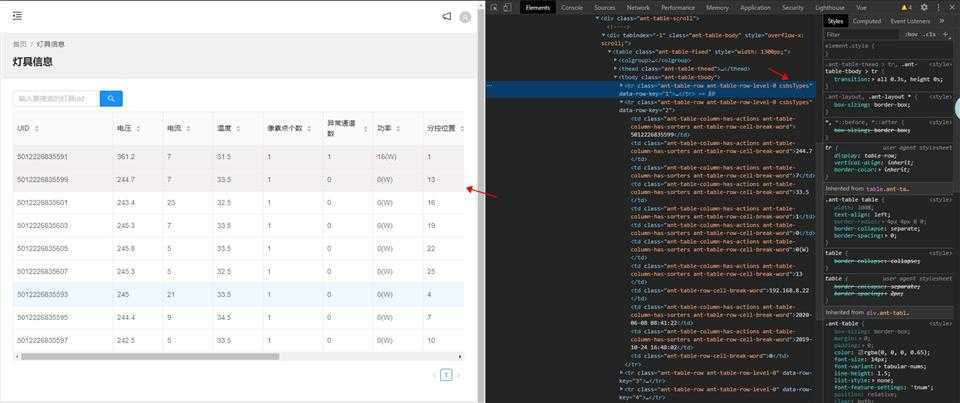
Task: Sort the table by 电流 column
Action: (188, 129)
